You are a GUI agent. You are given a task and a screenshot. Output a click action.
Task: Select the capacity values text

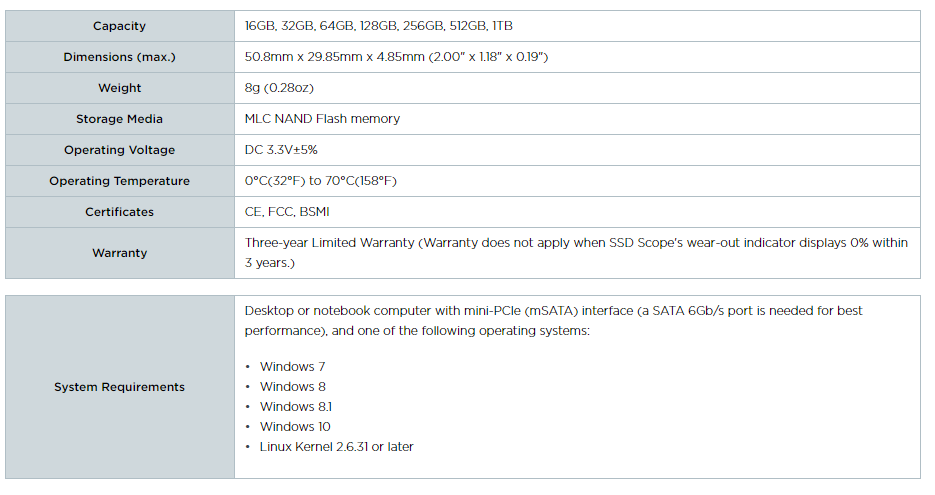click(x=379, y=26)
